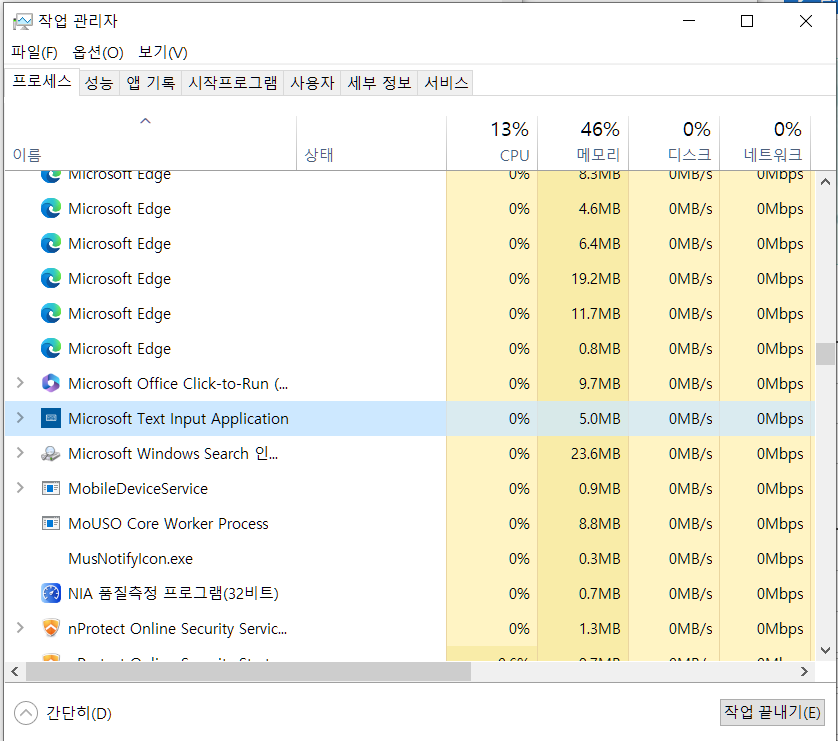The height and width of the screenshot is (741, 838).
Task: Click the Microsoft Windows Search indexer icon
Action: pyautogui.click(x=51, y=454)
